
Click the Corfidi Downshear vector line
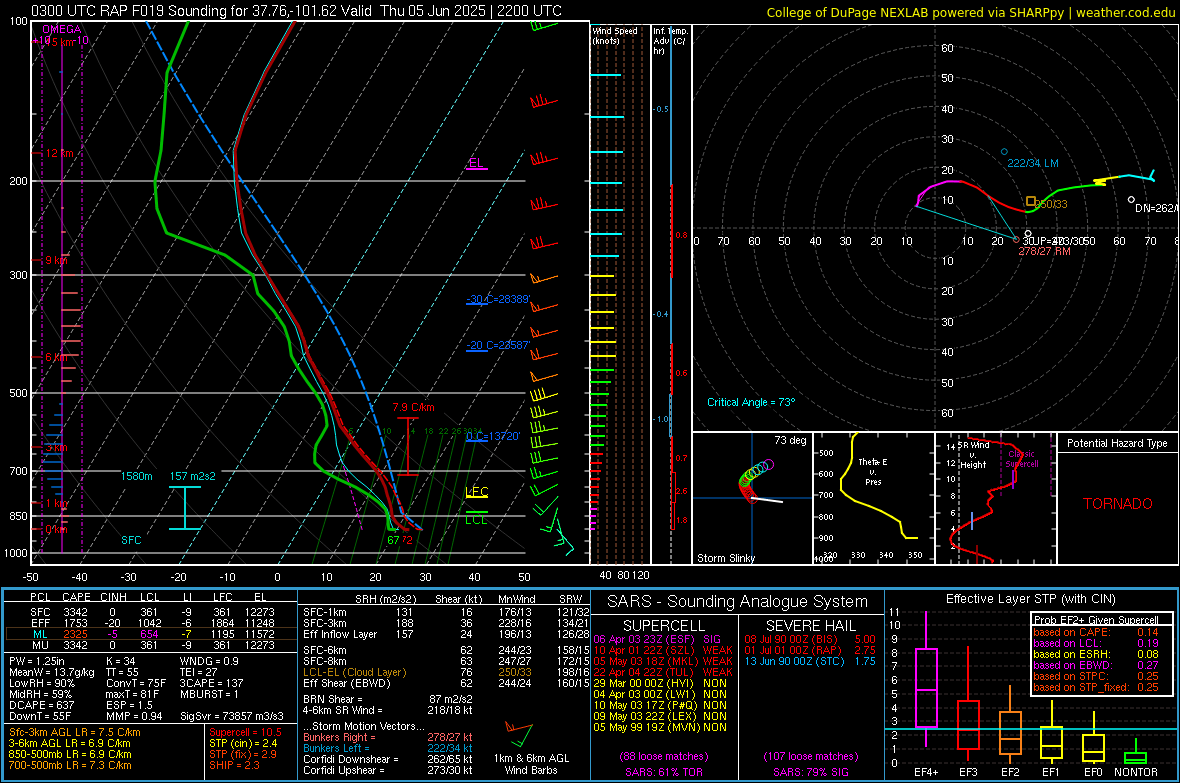388,759
